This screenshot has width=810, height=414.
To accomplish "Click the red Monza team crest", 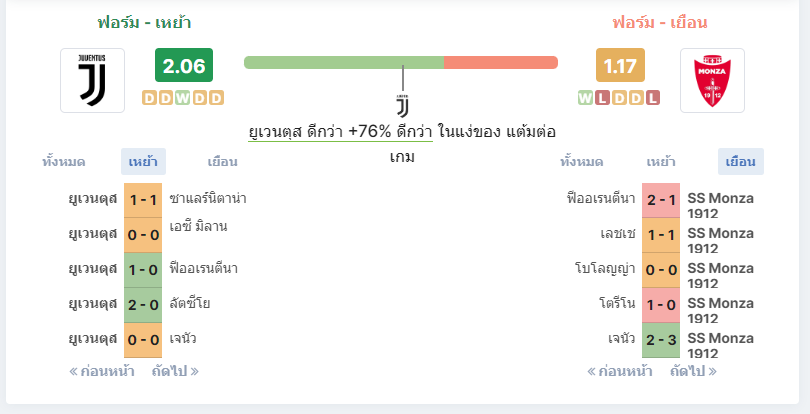I will pos(712,80).
